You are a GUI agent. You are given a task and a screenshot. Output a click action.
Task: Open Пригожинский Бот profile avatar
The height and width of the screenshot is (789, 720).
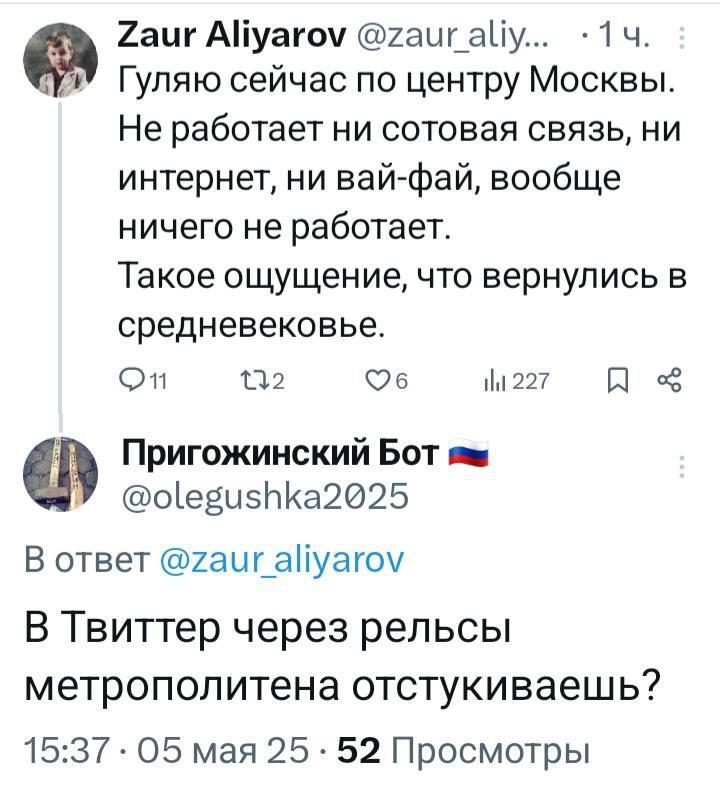(60, 471)
